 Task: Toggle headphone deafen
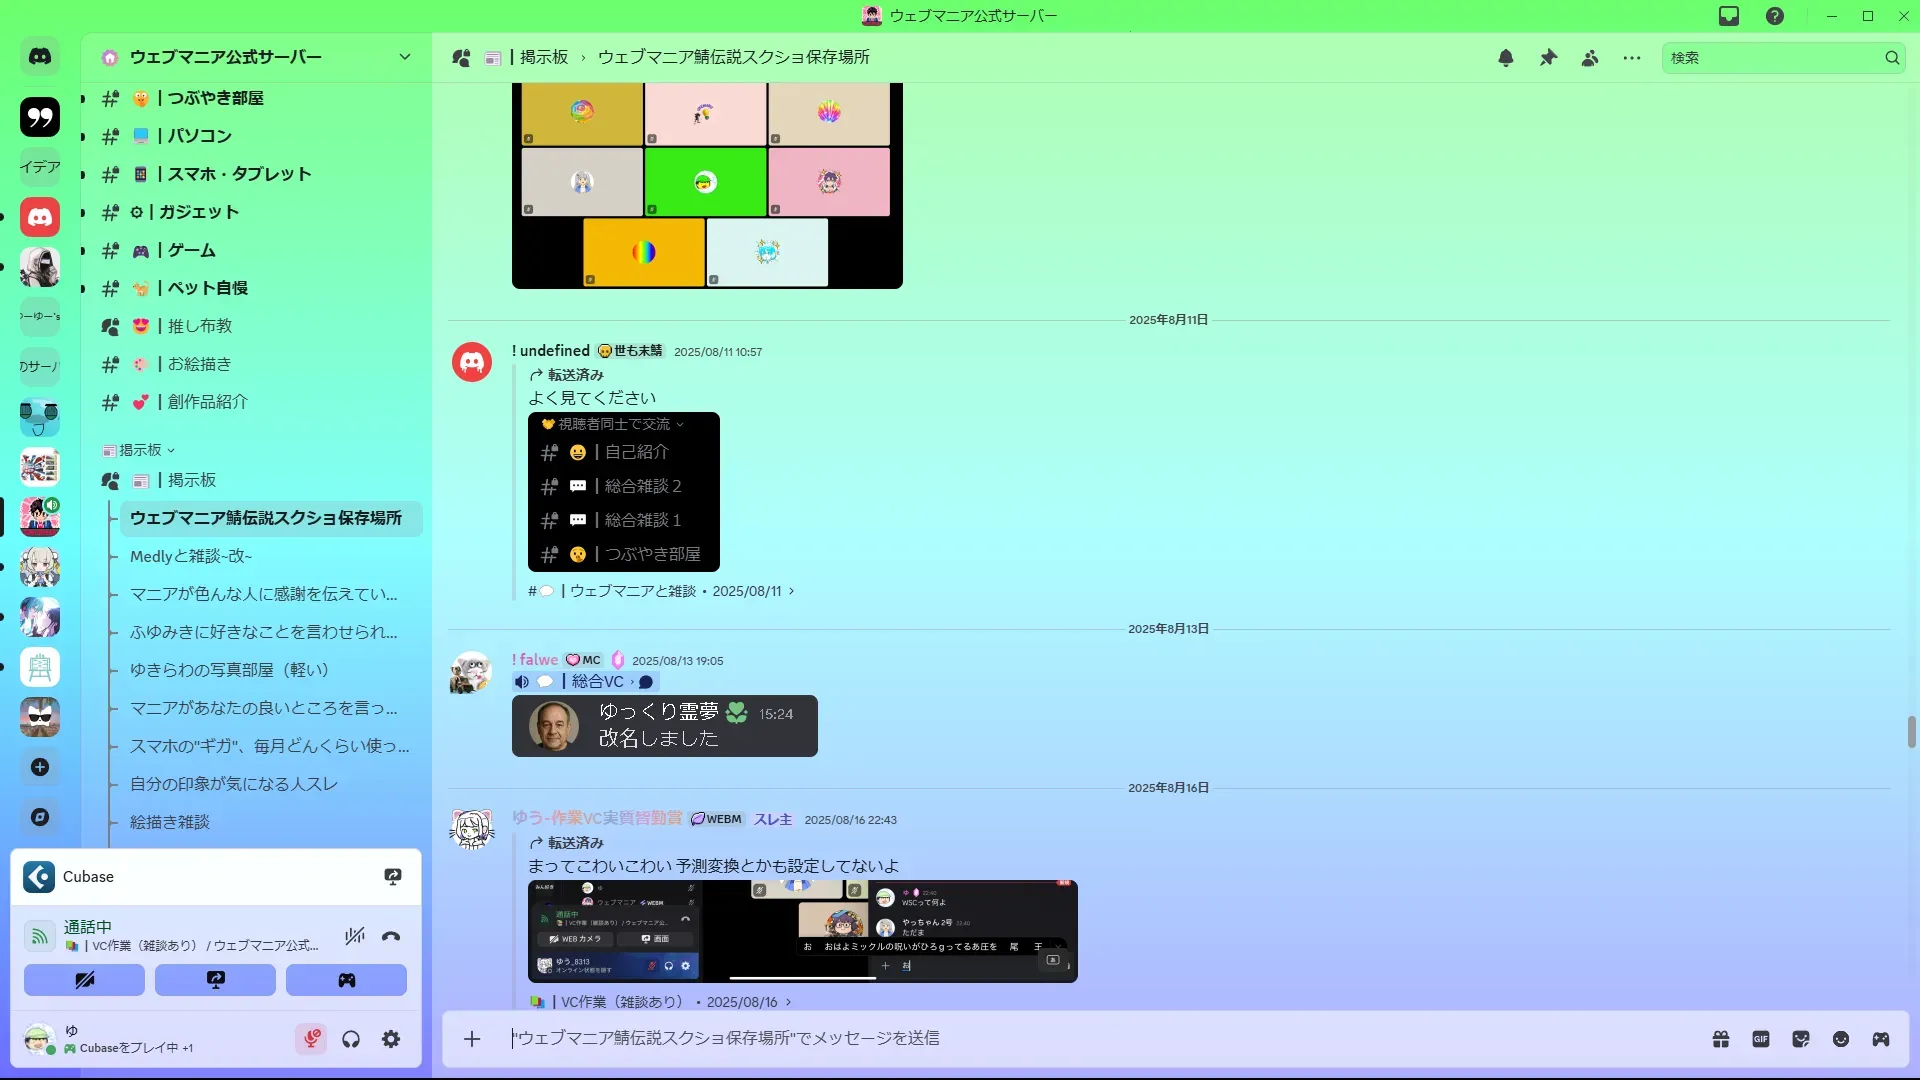click(351, 1040)
